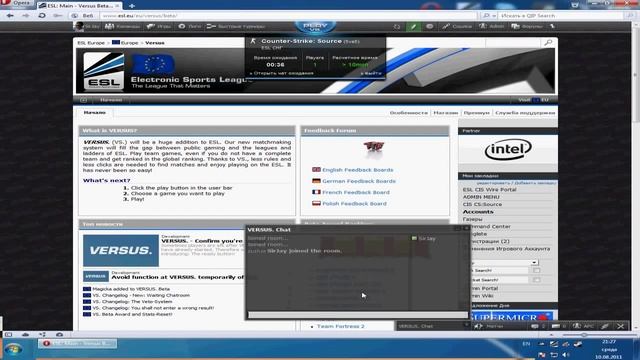Open the Служба поддержки menu item
Image resolution: width=640 pixels, height=360 pixels.
pyautogui.click(x=525, y=113)
